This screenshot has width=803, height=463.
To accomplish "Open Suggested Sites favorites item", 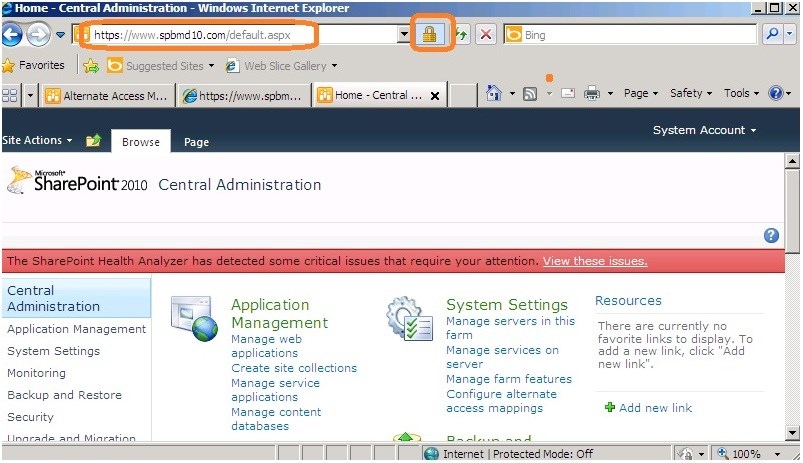I will (x=160, y=66).
